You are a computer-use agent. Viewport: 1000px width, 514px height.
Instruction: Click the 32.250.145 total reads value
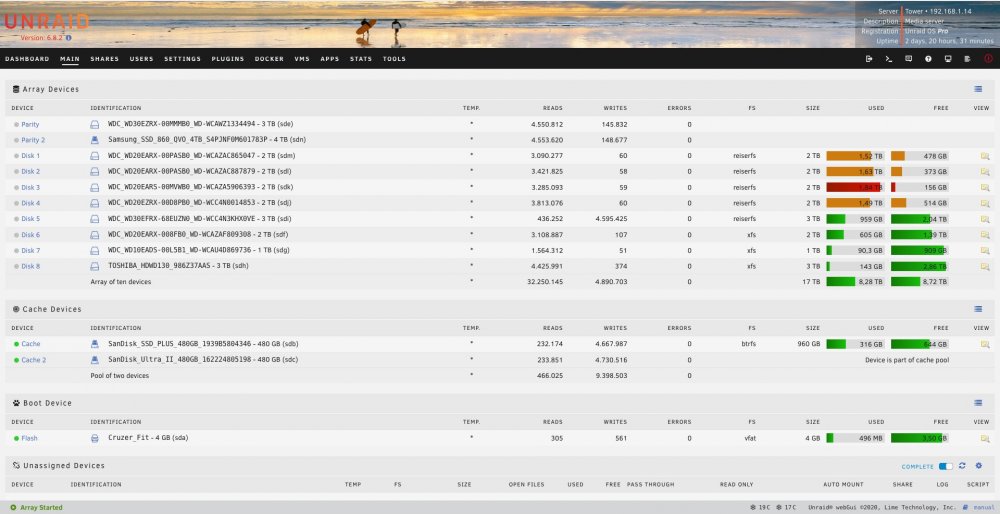pyautogui.click(x=545, y=282)
